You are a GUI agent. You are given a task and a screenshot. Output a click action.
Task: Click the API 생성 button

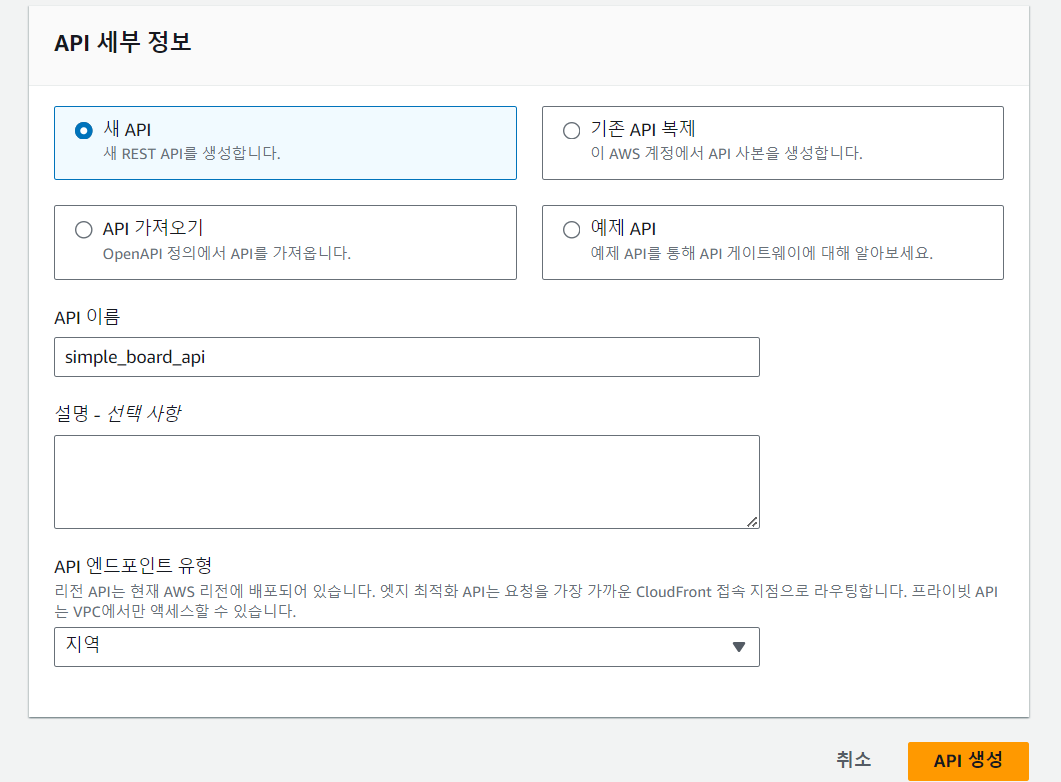pos(968,761)
